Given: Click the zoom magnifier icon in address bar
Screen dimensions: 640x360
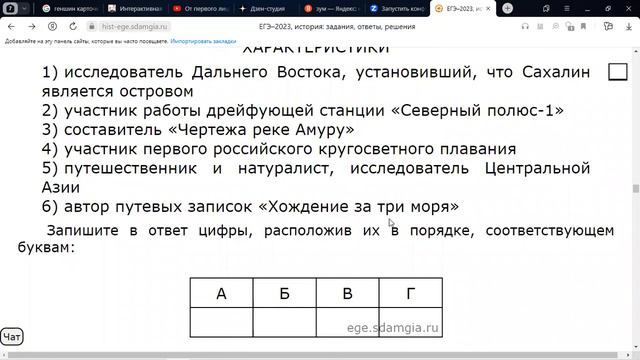Looking at the screenshot, I should (555, 27).
